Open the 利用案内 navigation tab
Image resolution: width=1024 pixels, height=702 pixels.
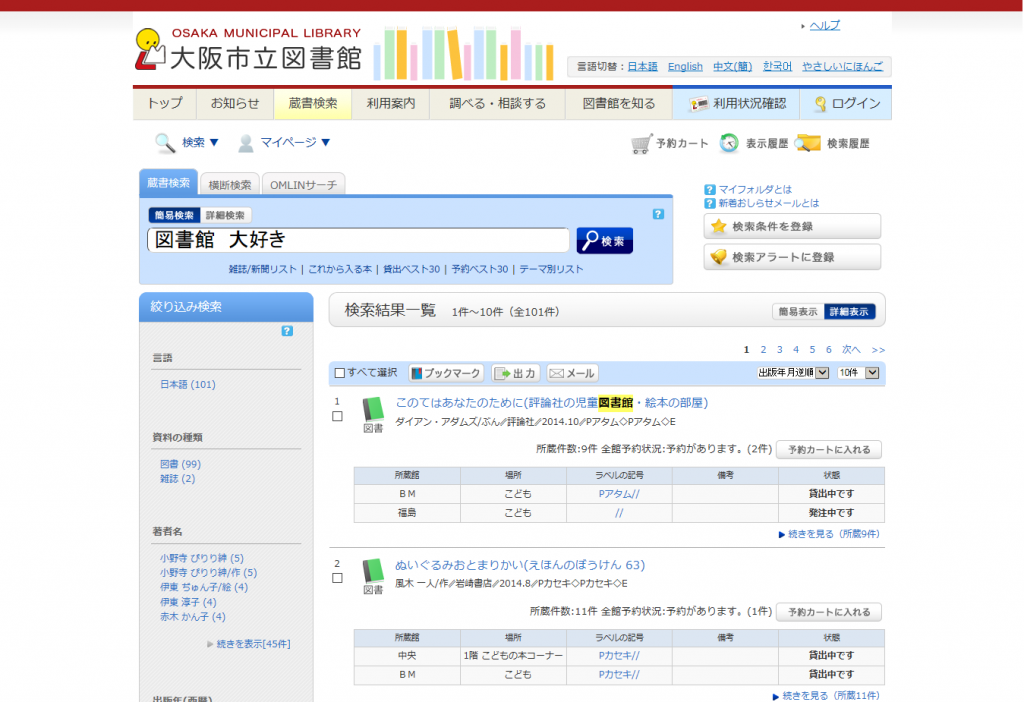(390, 103)
